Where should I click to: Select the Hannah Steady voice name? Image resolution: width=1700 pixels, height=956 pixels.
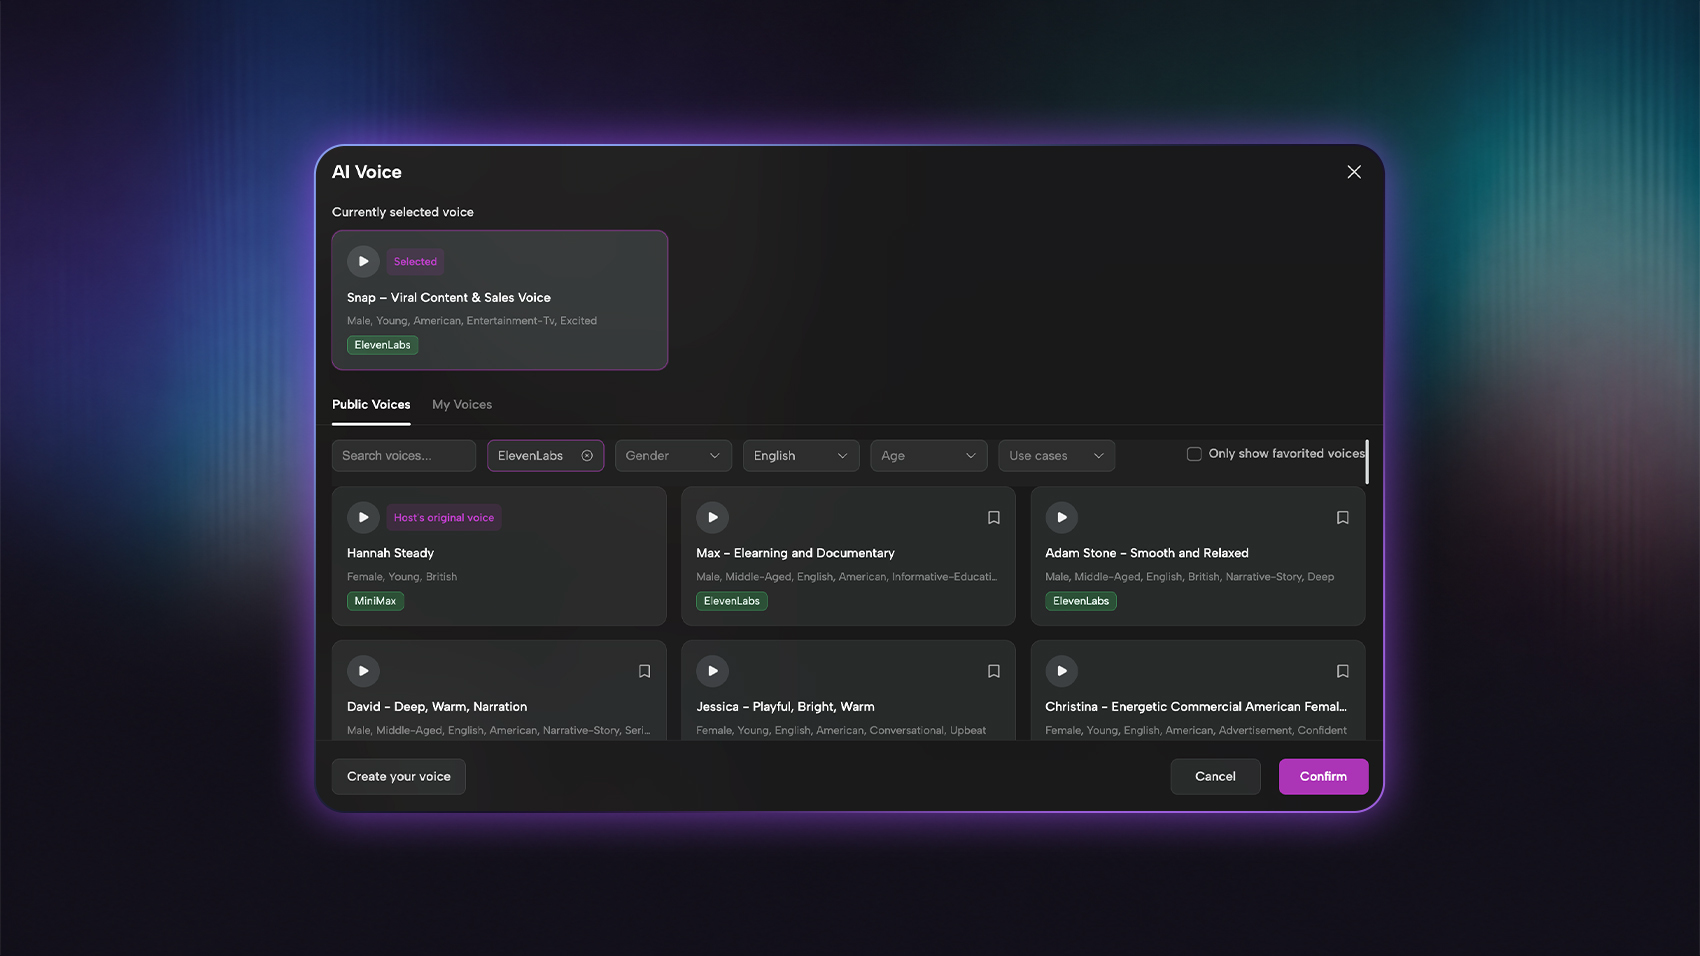point(390,553)
